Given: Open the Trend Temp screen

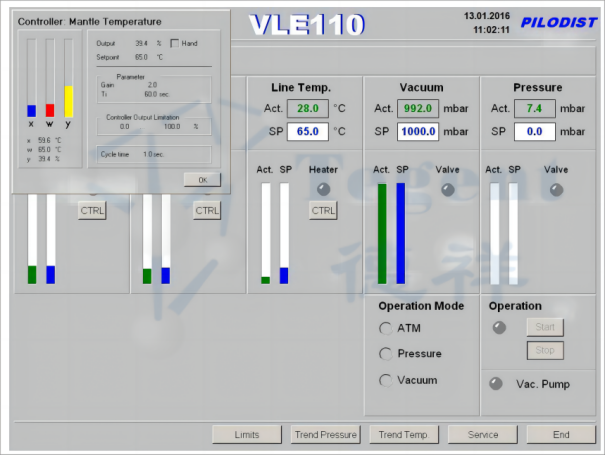Looking at the screenshot, I should coord(404,435).
